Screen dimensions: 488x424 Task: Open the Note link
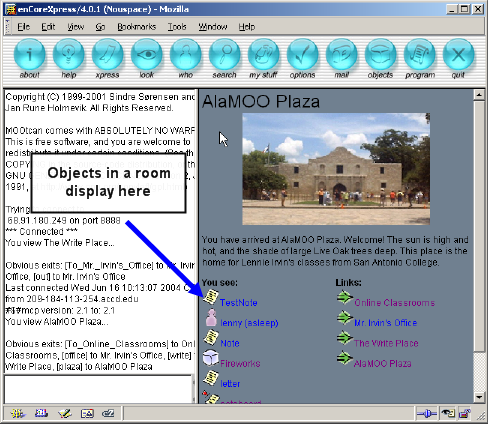pyautogui.click(x=230, y=343)
